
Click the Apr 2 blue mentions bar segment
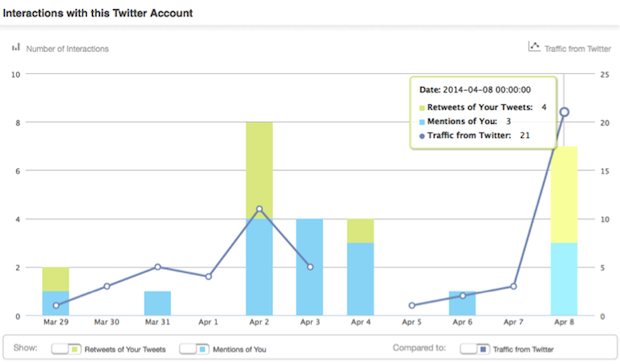point(259,267)
